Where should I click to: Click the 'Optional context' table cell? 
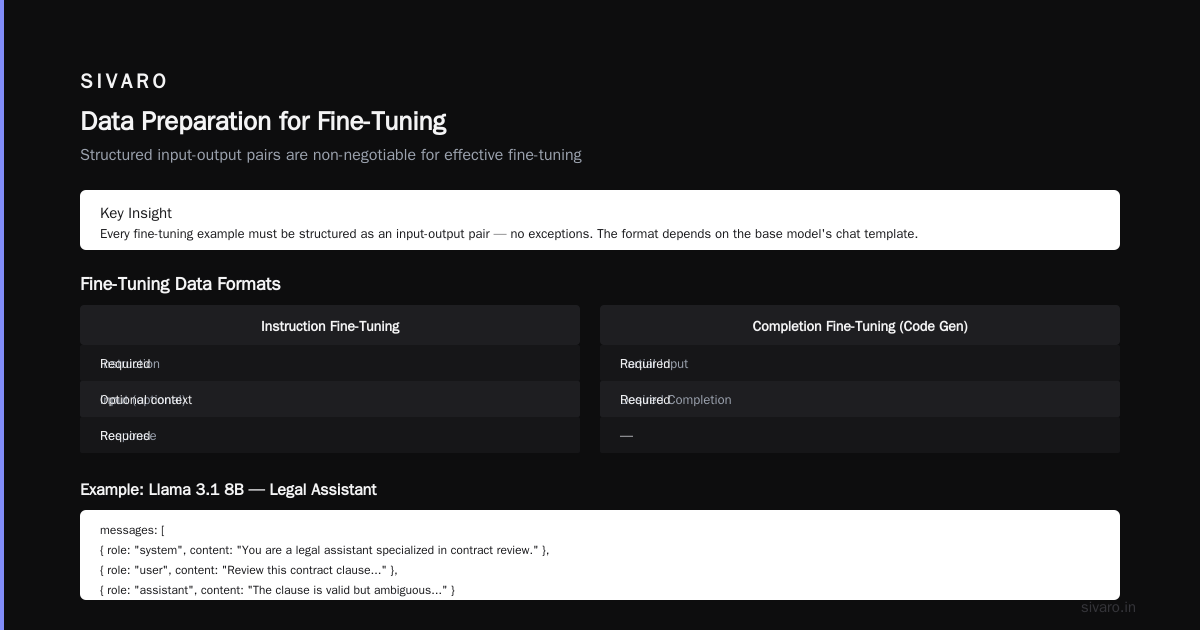(x=330, y=400)
